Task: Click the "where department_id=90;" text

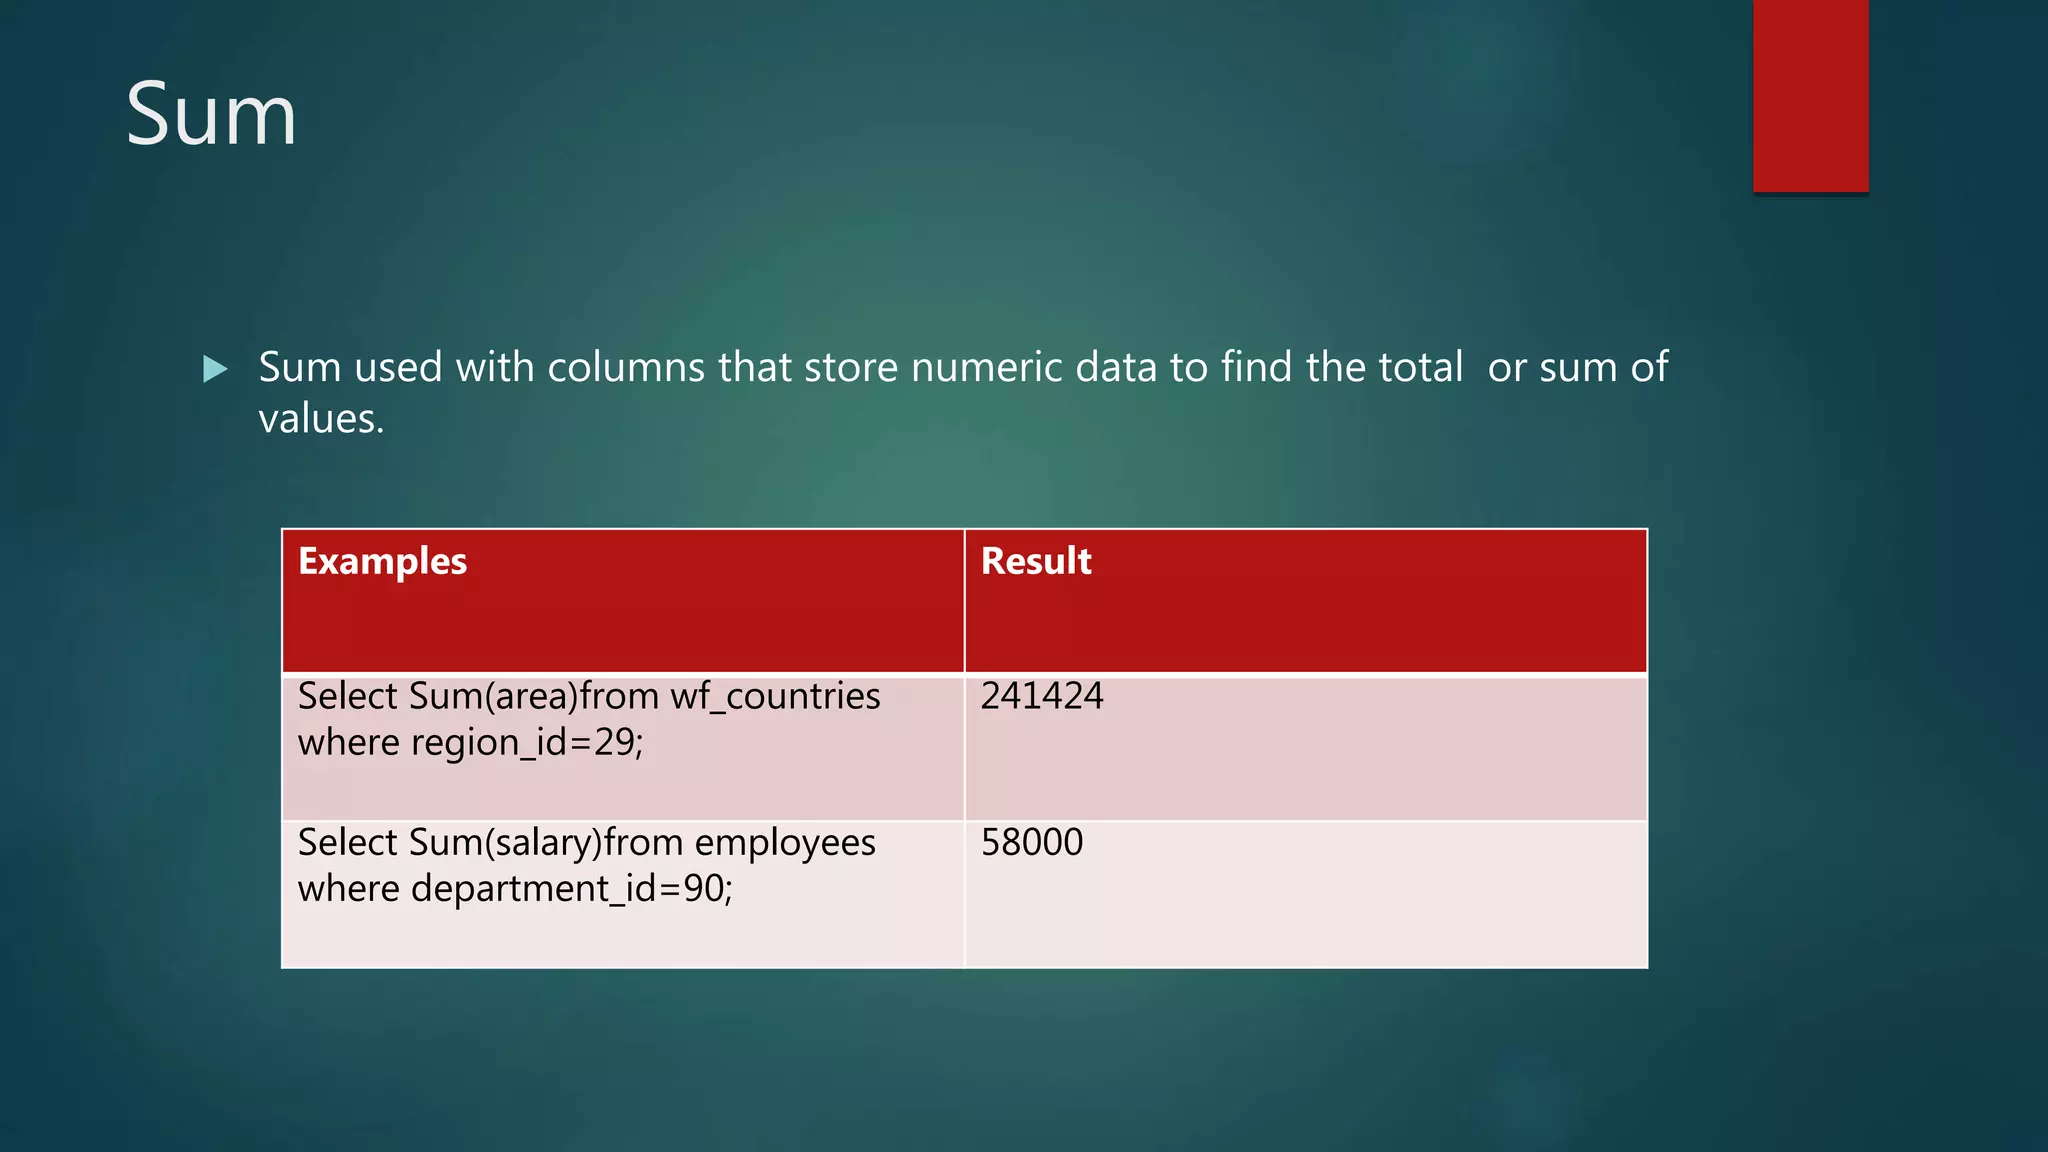Action: (515, 889)
